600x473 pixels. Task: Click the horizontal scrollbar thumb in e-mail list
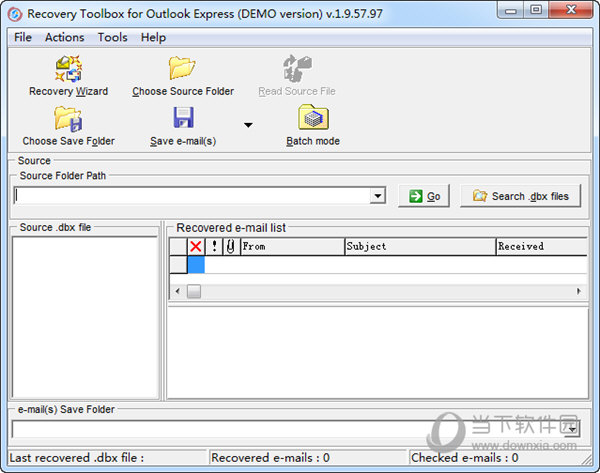tap(194, 291)
